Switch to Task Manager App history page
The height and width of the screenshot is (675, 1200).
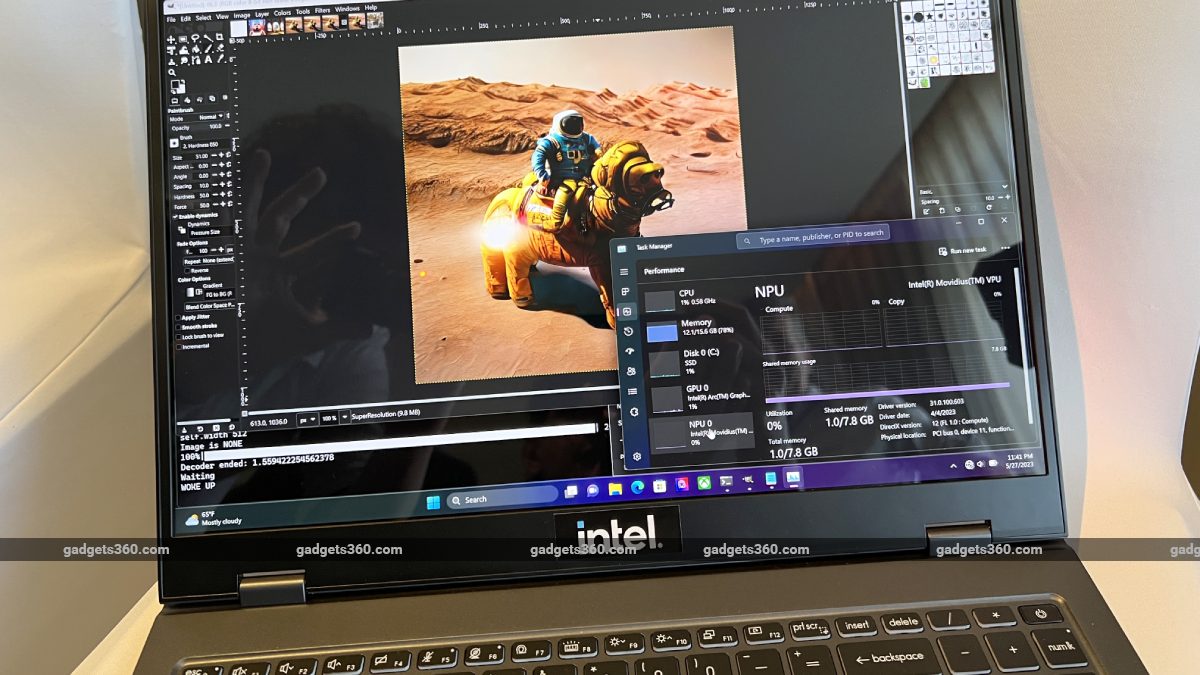point(627,331)
